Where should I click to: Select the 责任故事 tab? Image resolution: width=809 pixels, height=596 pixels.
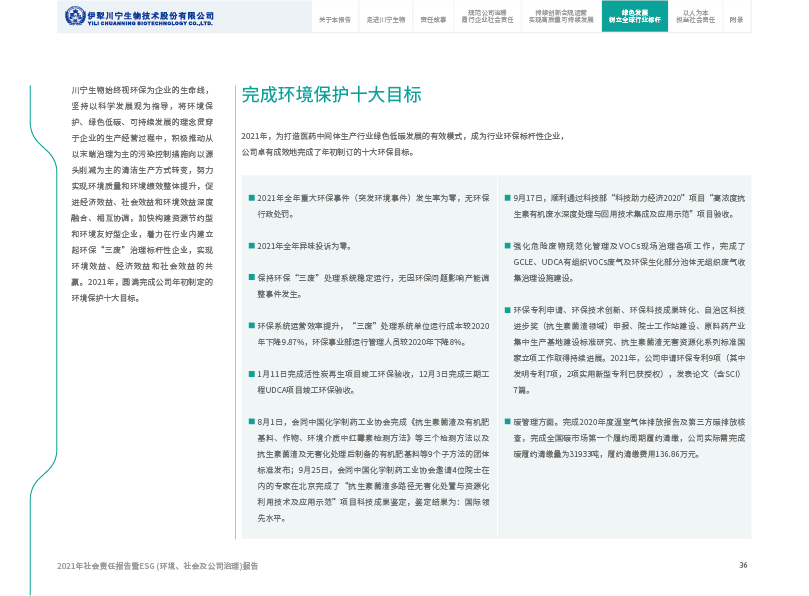pos(433,19)
